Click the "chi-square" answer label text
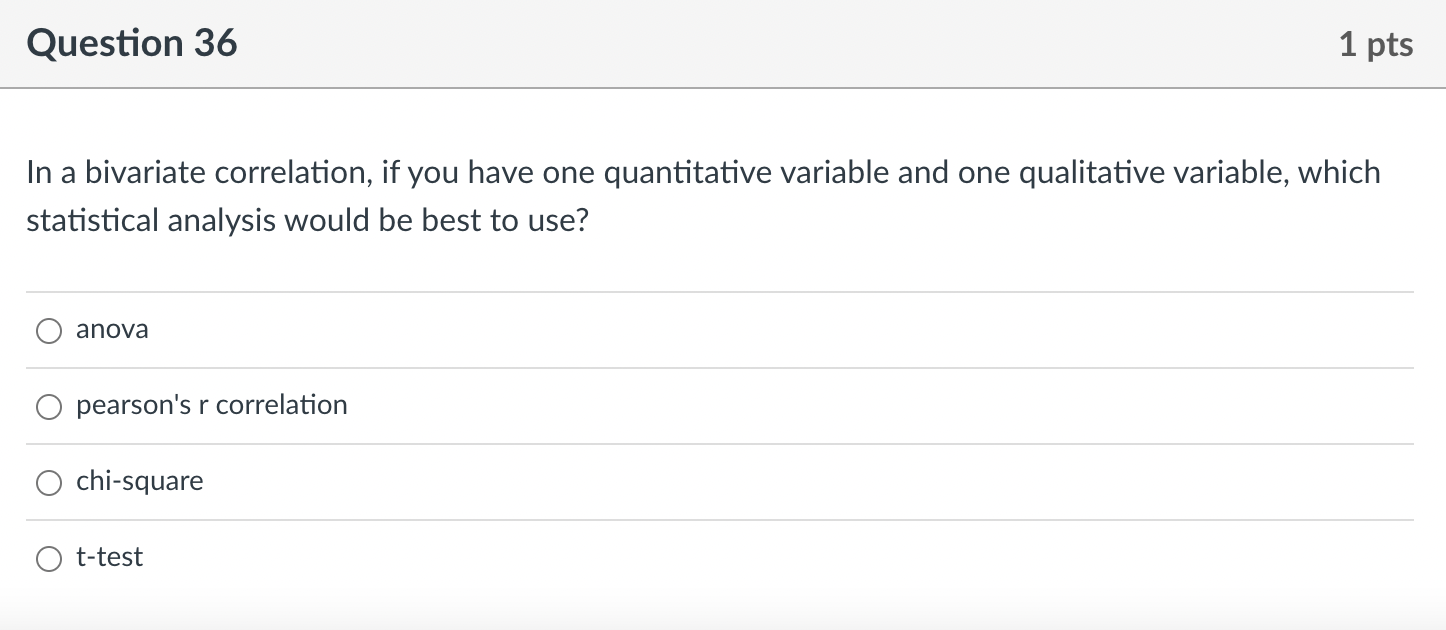The height and width of the screenshot is (630, 1446). pyautogui.click(x=140, y=482)
